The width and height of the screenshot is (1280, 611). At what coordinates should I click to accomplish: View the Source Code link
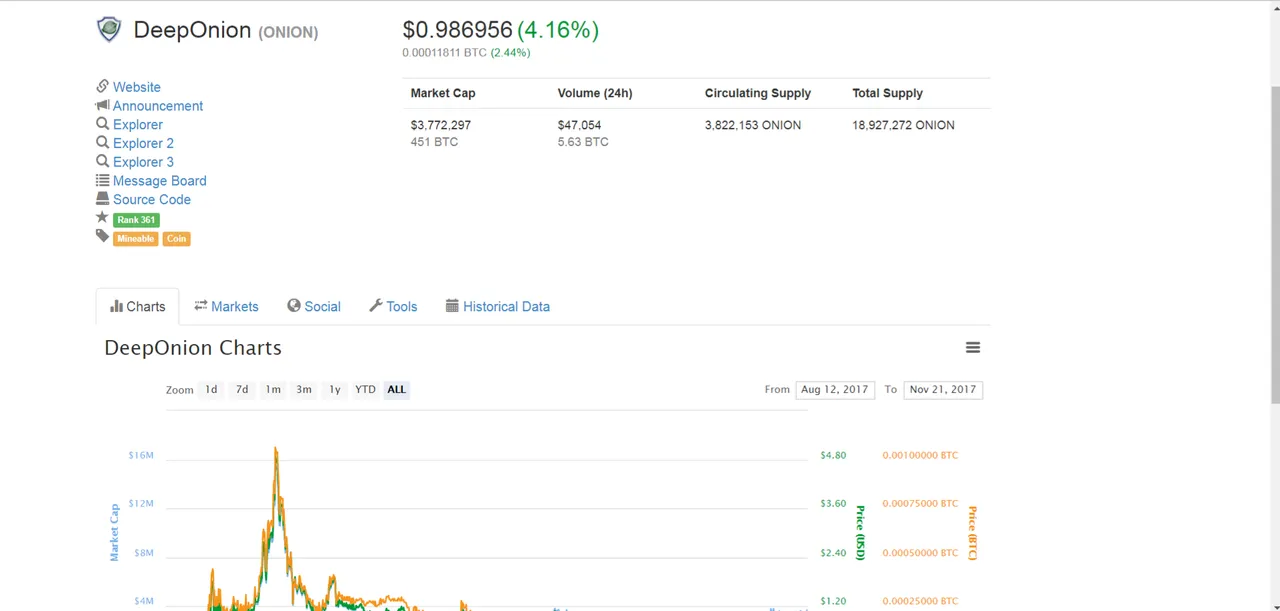(x=152, y=199)
